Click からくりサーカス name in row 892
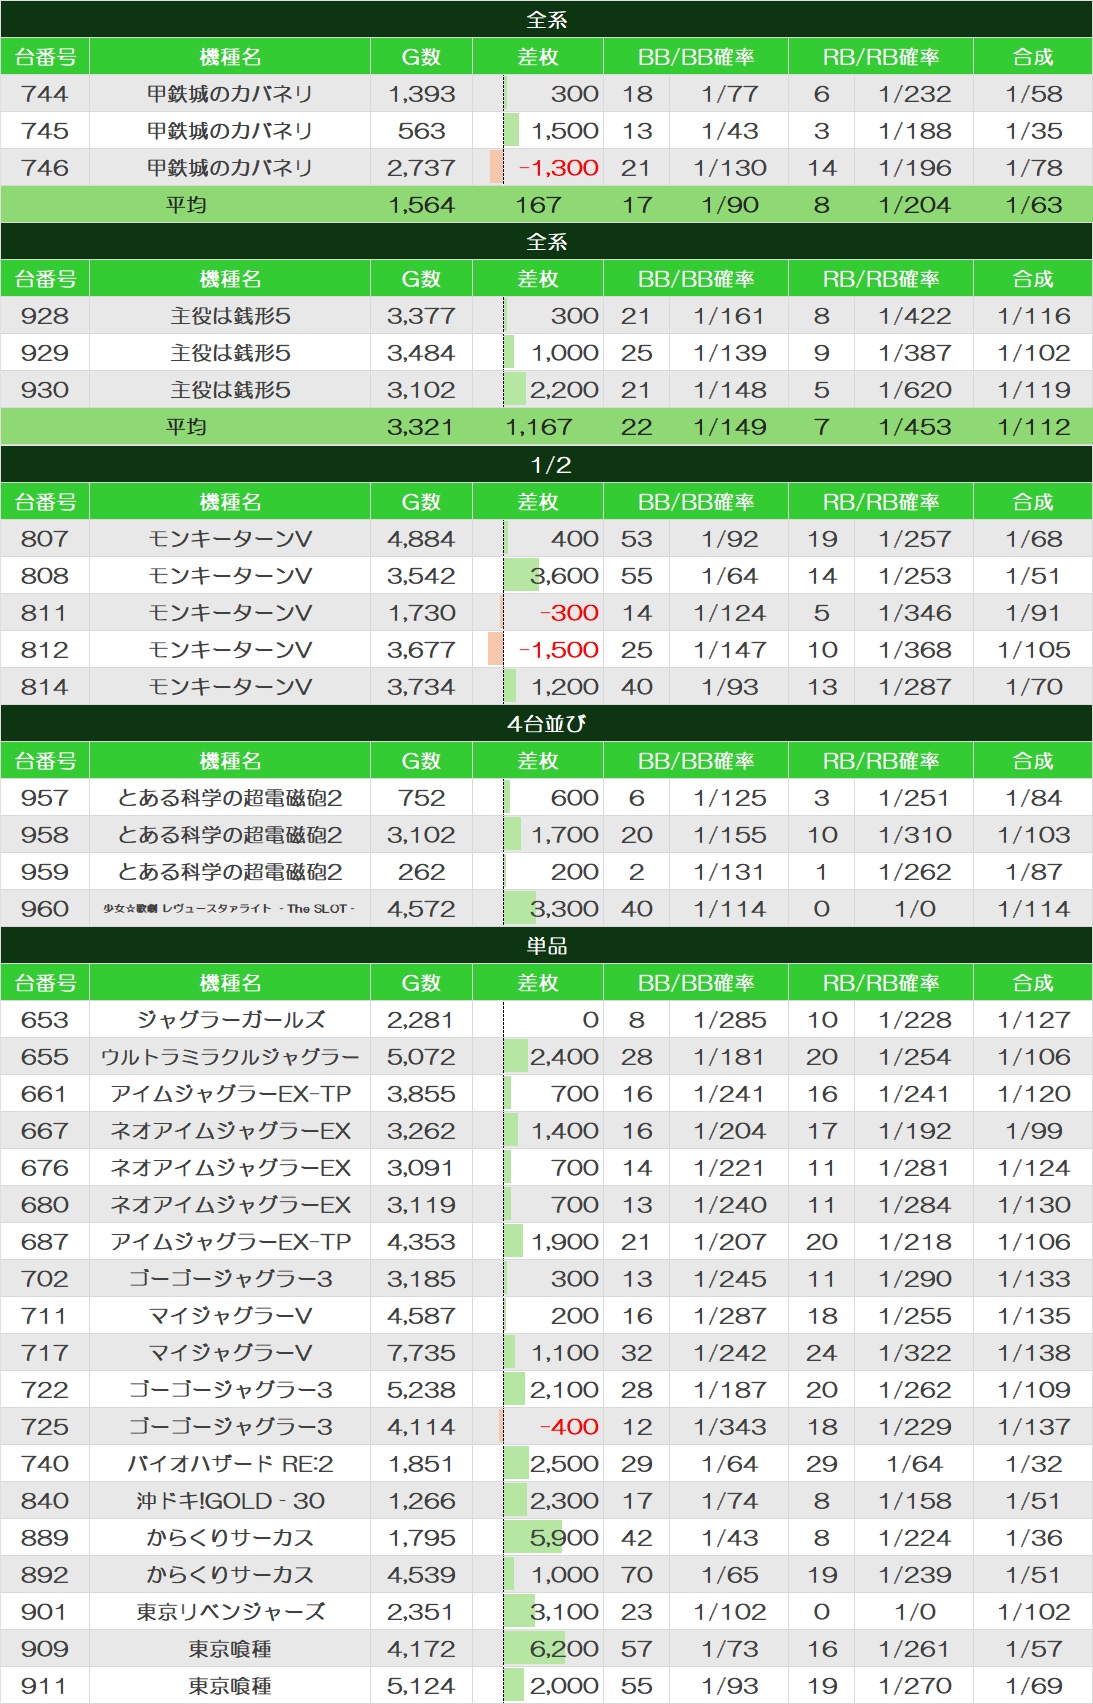 230,1575
